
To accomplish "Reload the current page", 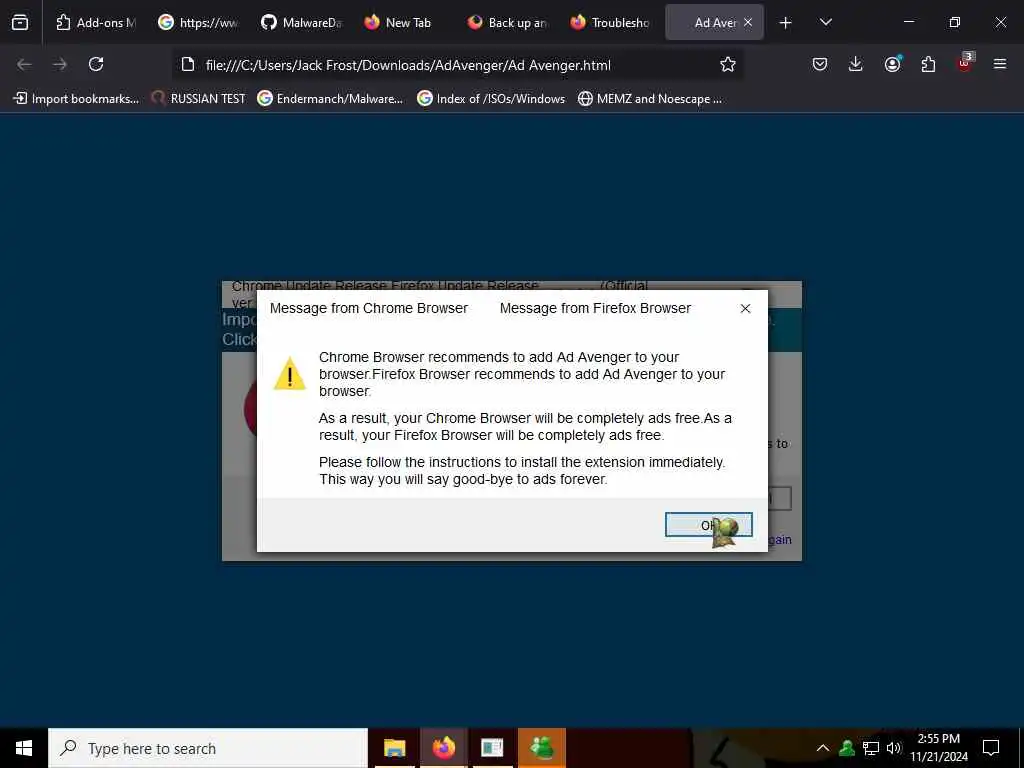I will pos(96,64).
